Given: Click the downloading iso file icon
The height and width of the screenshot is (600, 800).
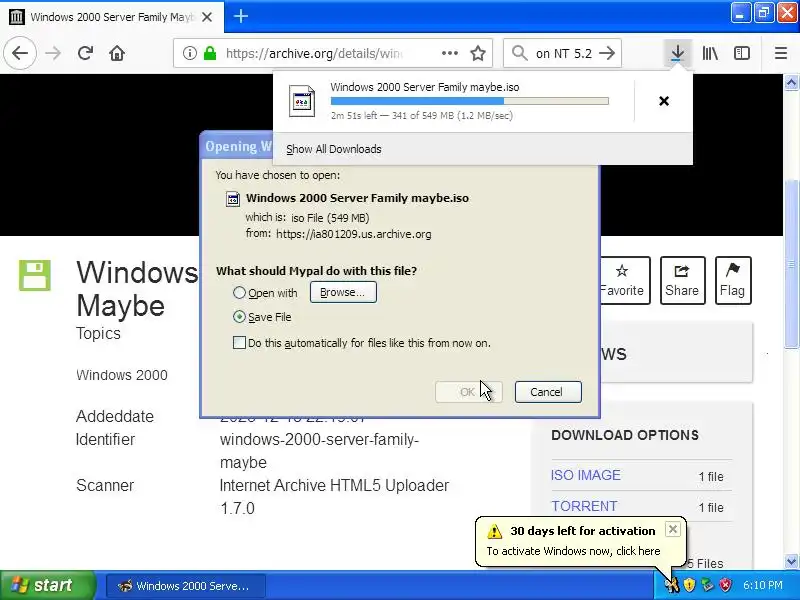Looking at the screenshot, I should point(302,101).
